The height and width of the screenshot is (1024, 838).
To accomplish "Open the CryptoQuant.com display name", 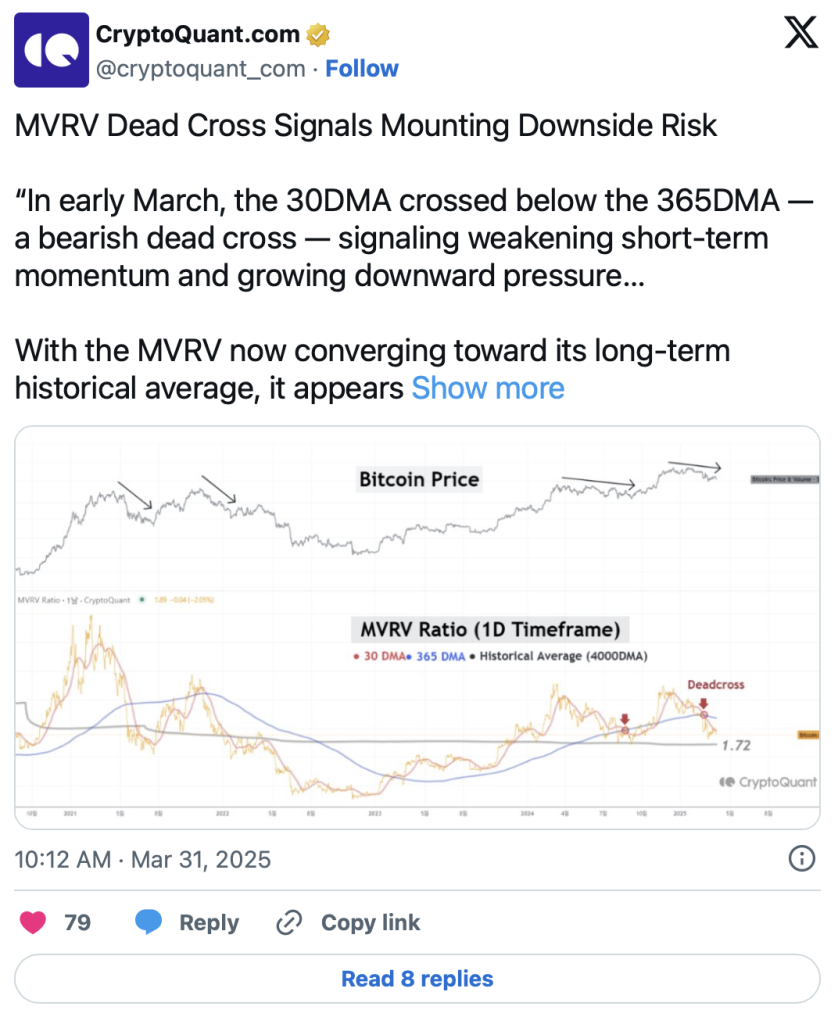I will (197, 35).
